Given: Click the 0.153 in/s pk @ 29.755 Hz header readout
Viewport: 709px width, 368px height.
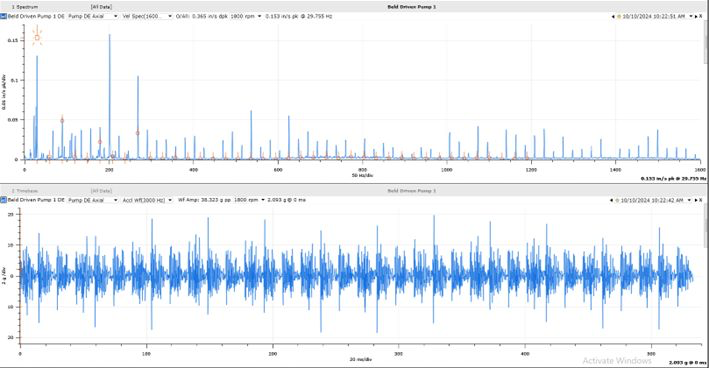Looking at the screenshot, I should point(298,16).
